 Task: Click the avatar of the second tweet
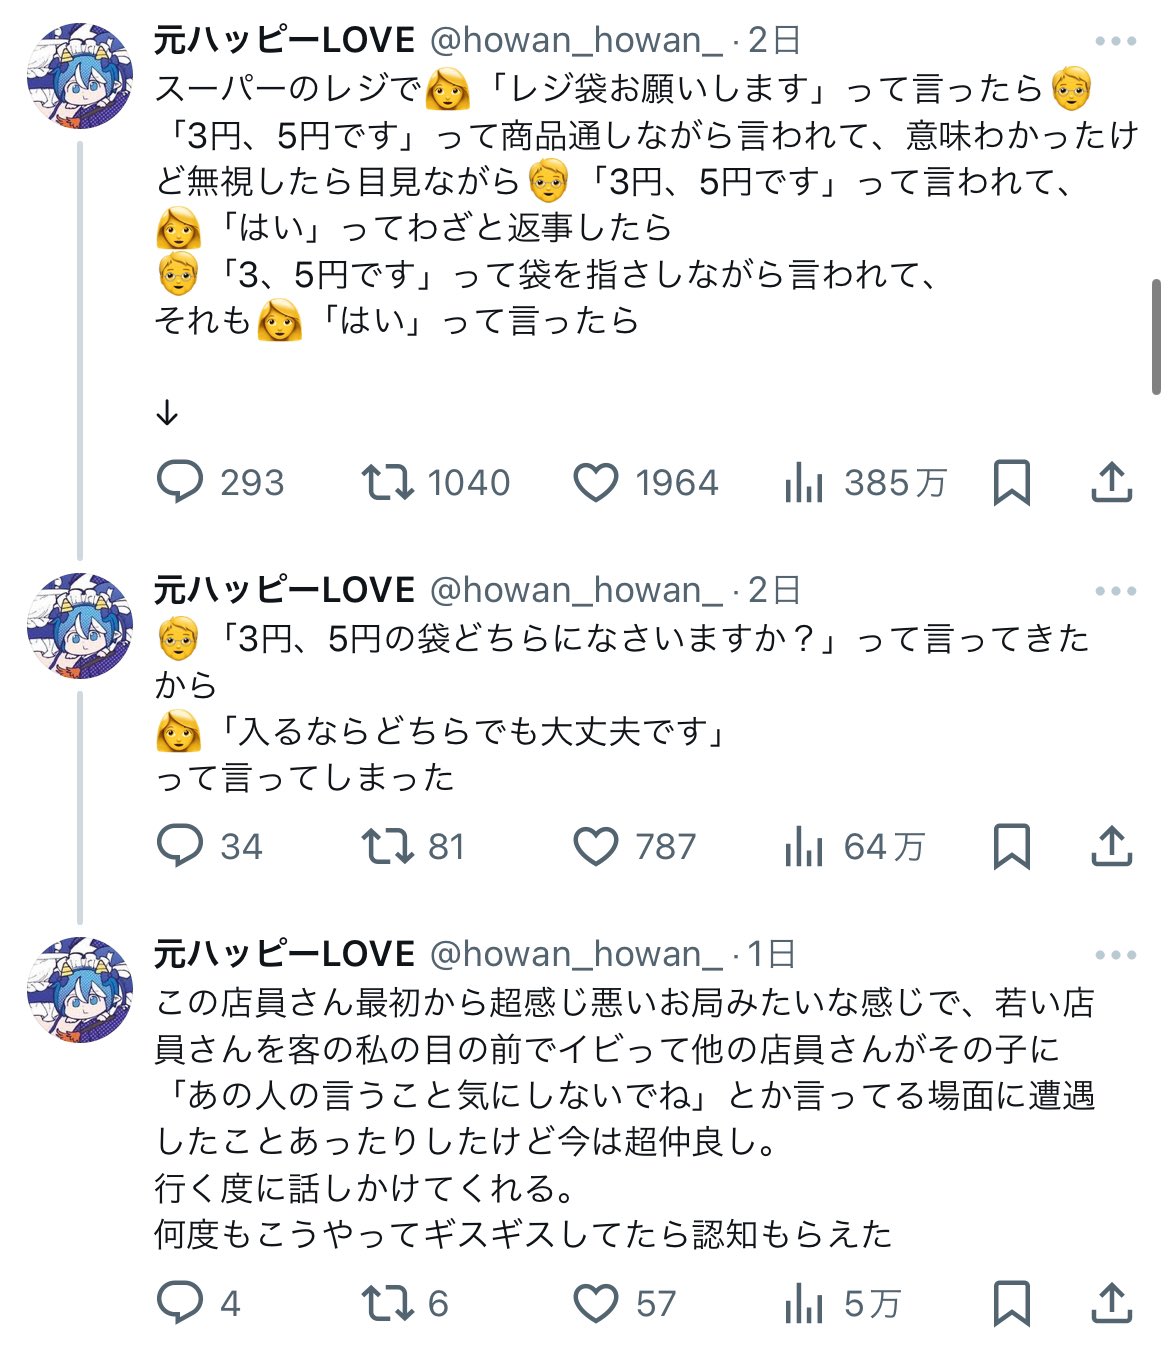click(x=80, y=626)
